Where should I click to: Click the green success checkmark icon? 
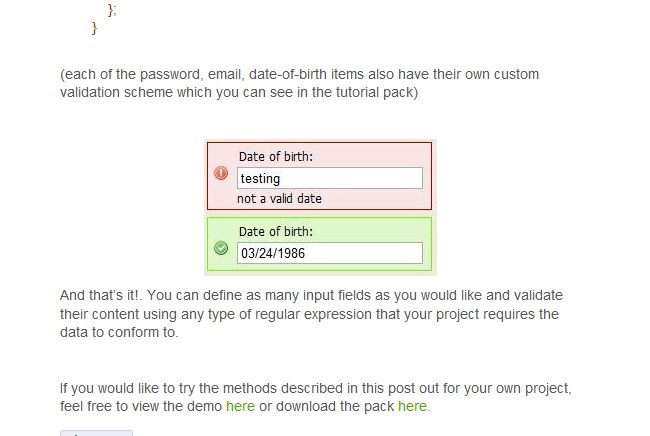click(x=221, y=248)
